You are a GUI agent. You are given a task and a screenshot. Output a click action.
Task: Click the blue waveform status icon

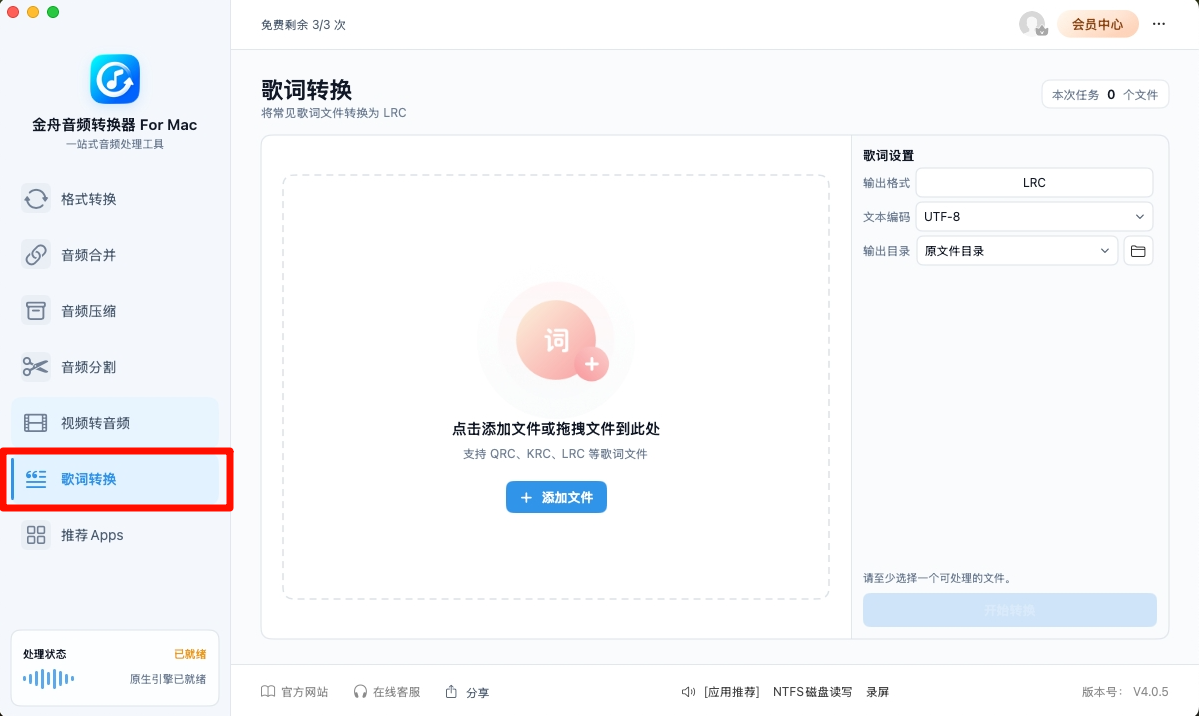[48, 679]
